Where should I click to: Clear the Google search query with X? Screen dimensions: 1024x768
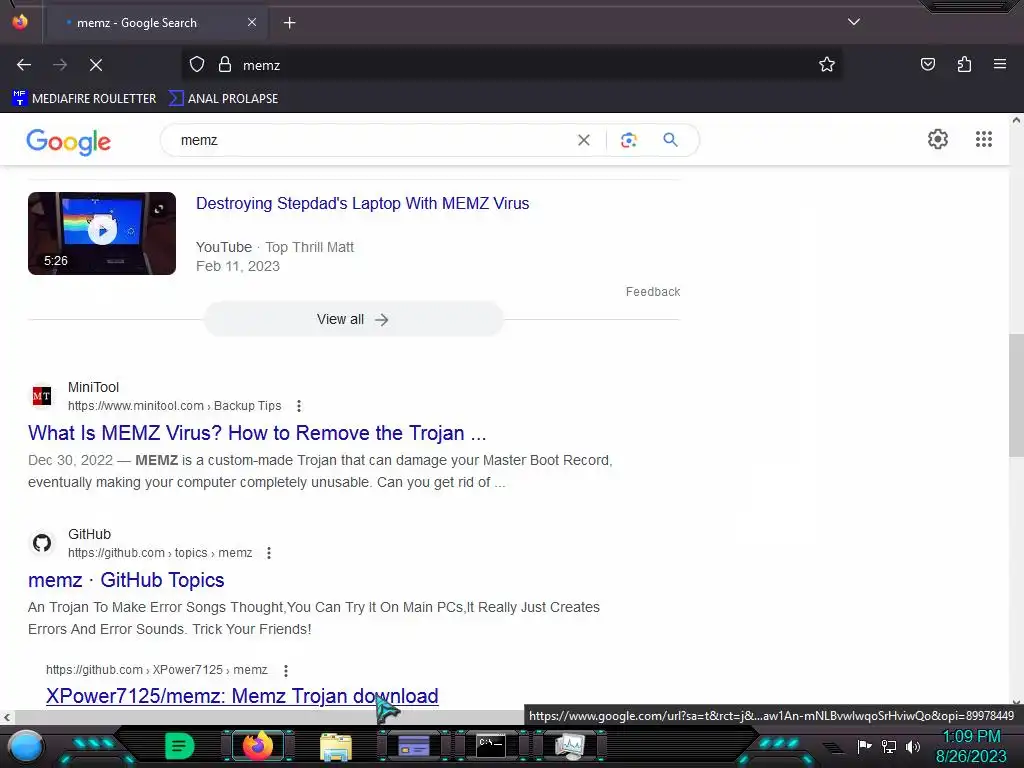pyautogui.click(x=584, y=140)
